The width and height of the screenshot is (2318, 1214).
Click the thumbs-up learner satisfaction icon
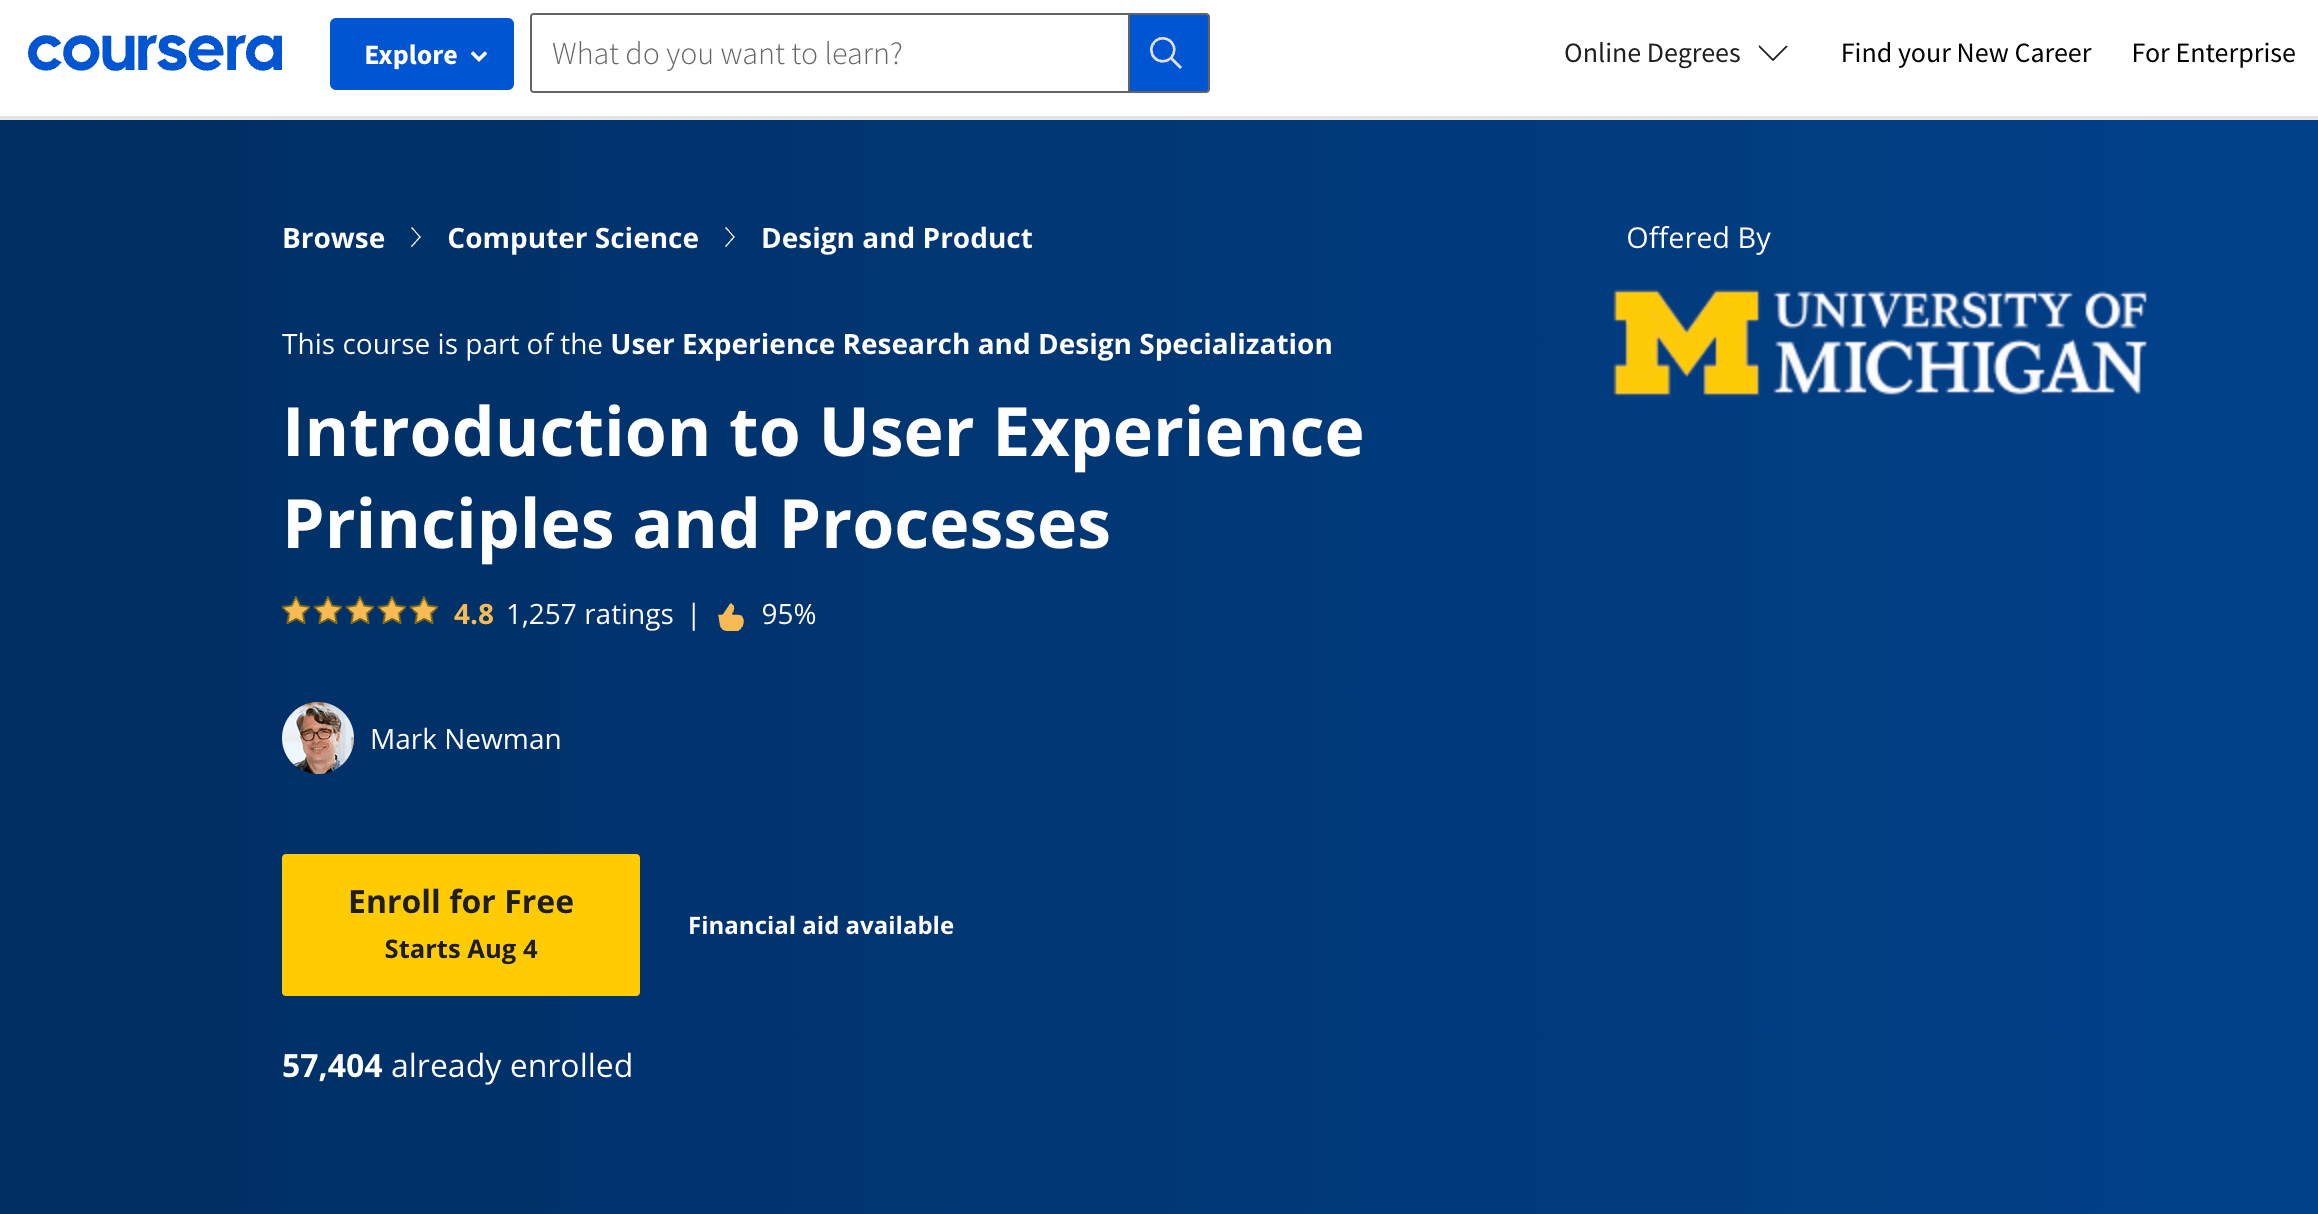[x=731, y=614]
